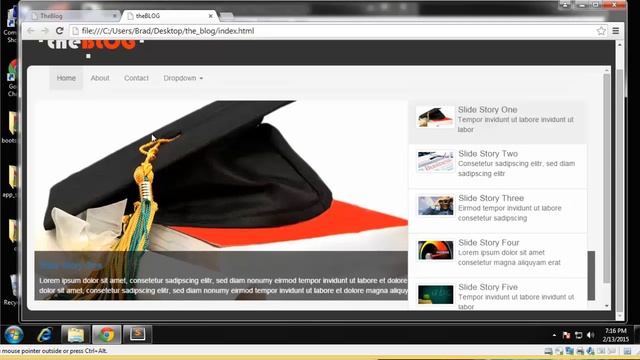Select Slide Story Four thumbnail
Viewport: 640px width, 360px height.
point(435,250)
